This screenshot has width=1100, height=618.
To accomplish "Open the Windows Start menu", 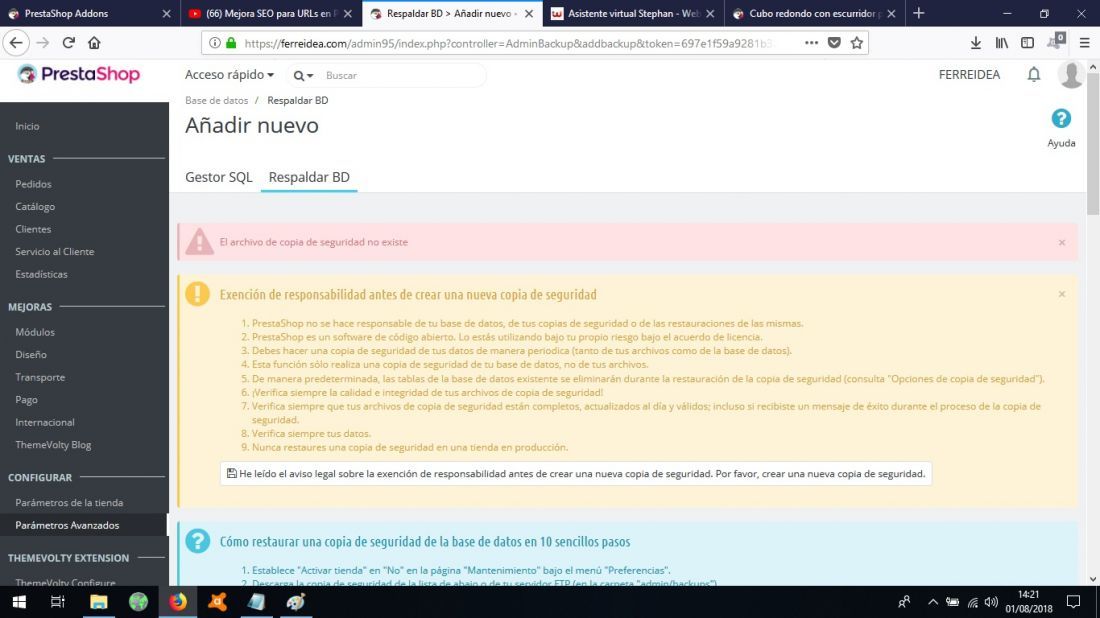I will coord(19,602).
